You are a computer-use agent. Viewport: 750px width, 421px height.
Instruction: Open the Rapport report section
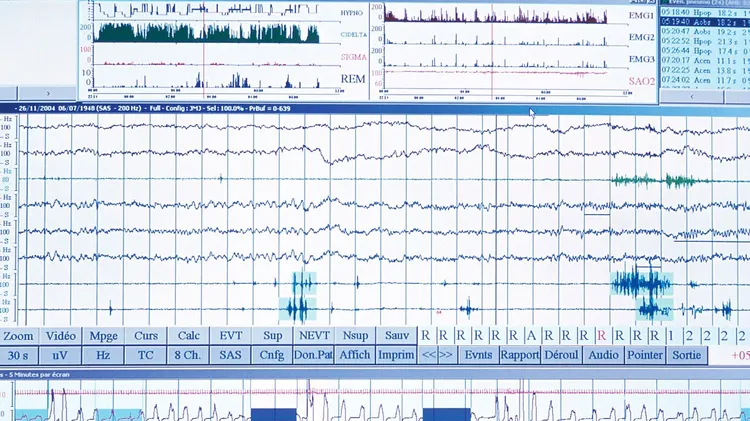click(x=520, y=355)
